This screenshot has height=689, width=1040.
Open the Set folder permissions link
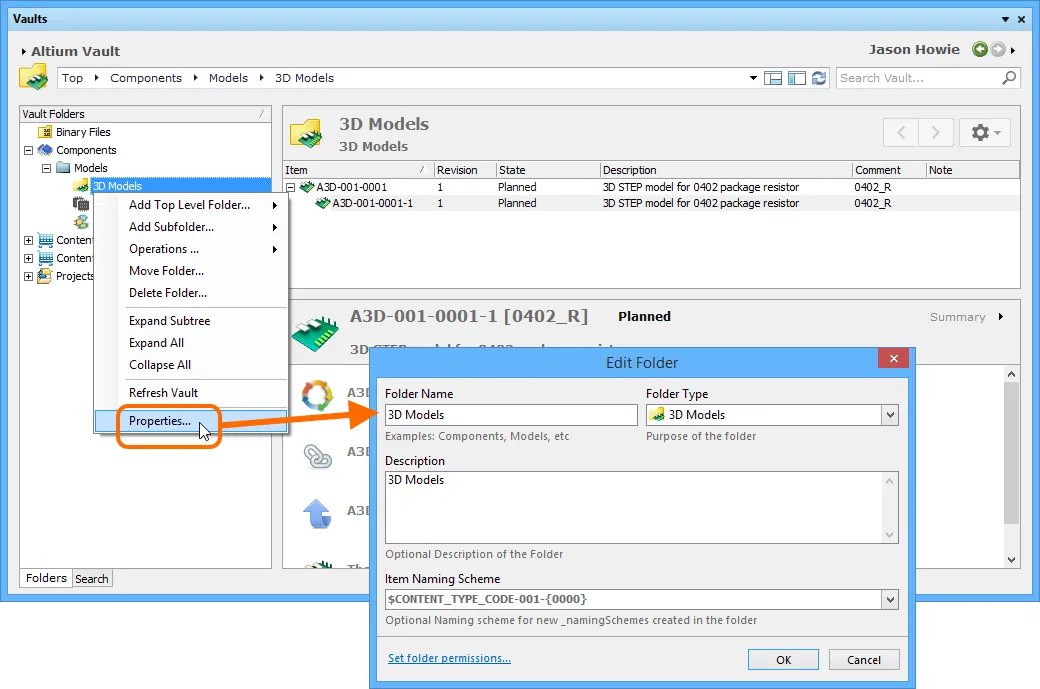tap(449, 658)
